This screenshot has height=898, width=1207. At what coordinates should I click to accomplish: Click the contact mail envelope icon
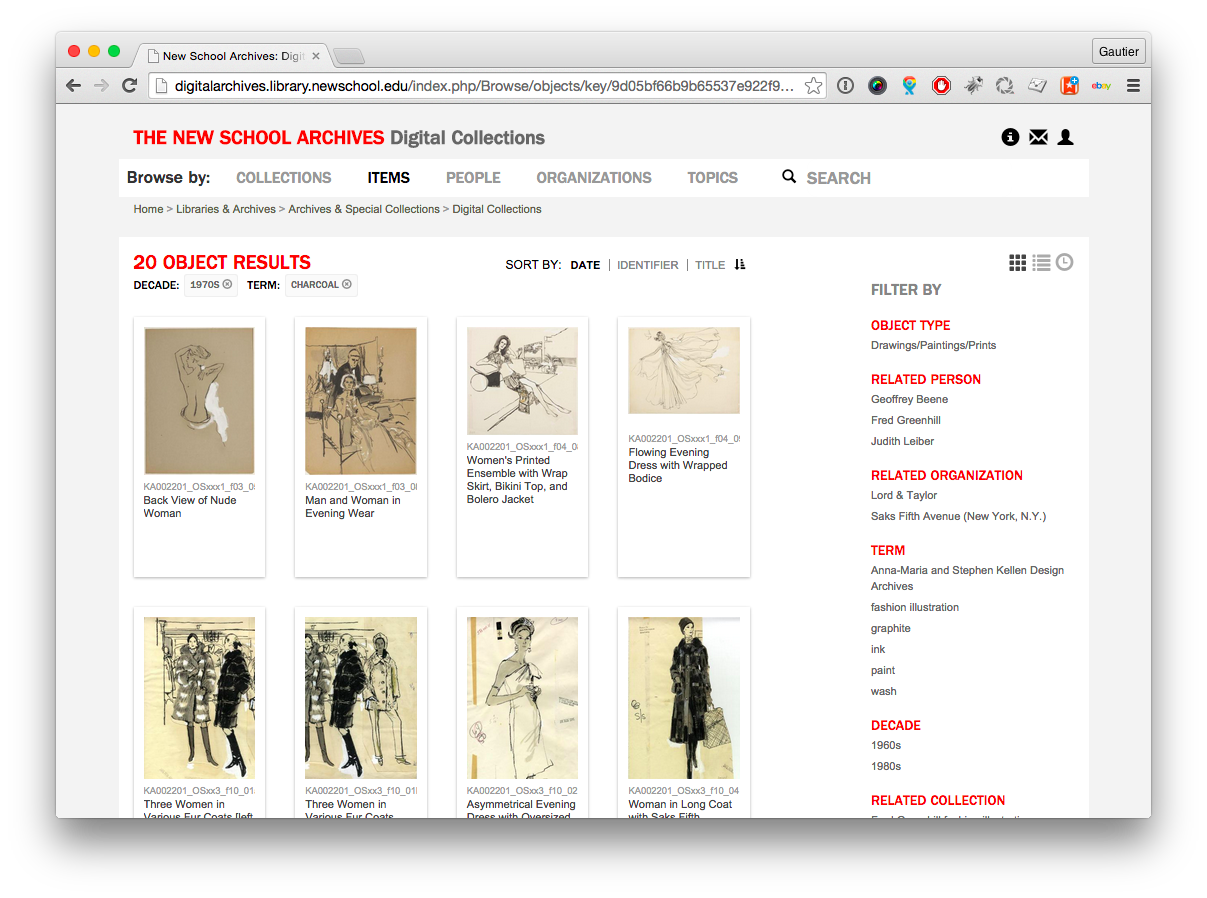coord(1038,137)
